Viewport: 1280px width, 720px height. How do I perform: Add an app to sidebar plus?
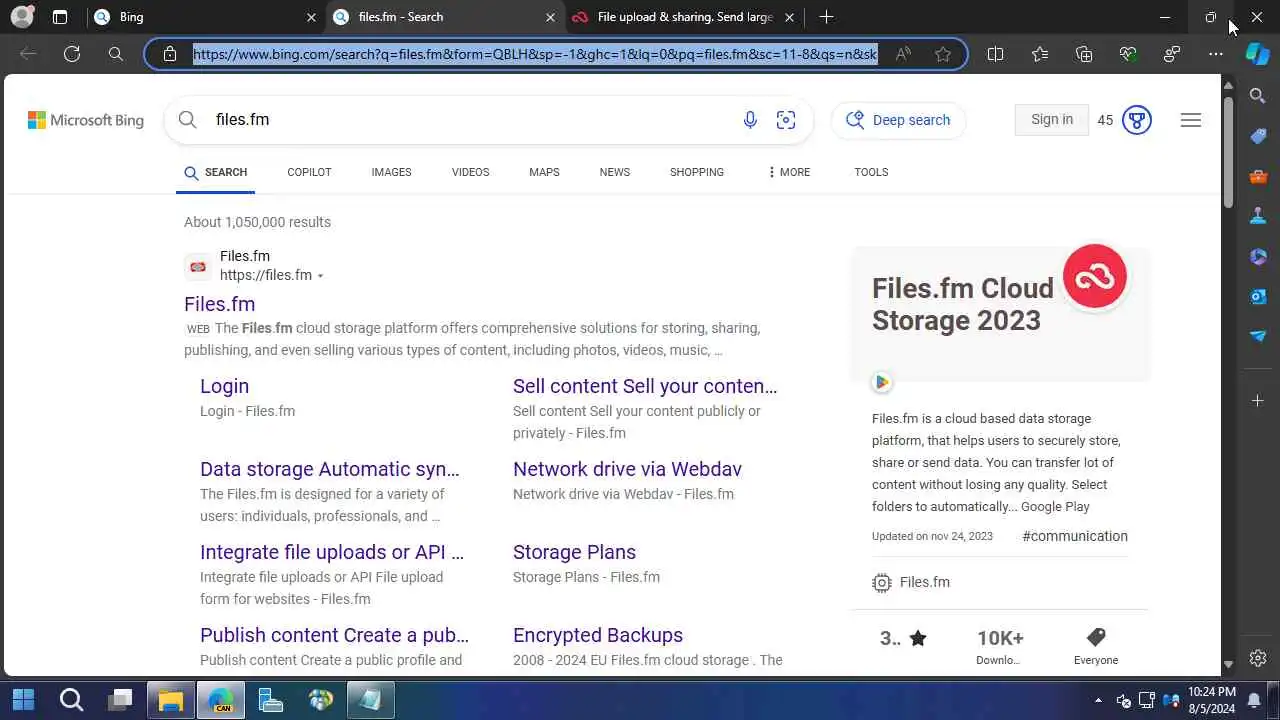[x=1258, y=400]
